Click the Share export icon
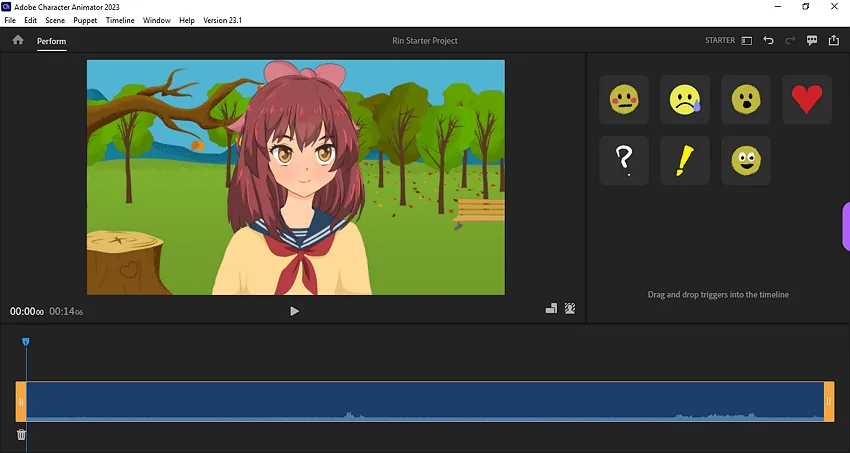Screen dimensions: 850x453 click(834, 40)
